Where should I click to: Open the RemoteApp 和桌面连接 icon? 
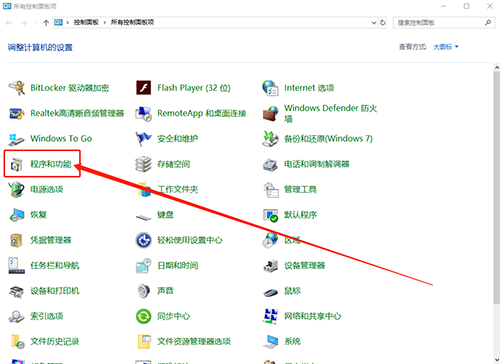pos(143,113)
